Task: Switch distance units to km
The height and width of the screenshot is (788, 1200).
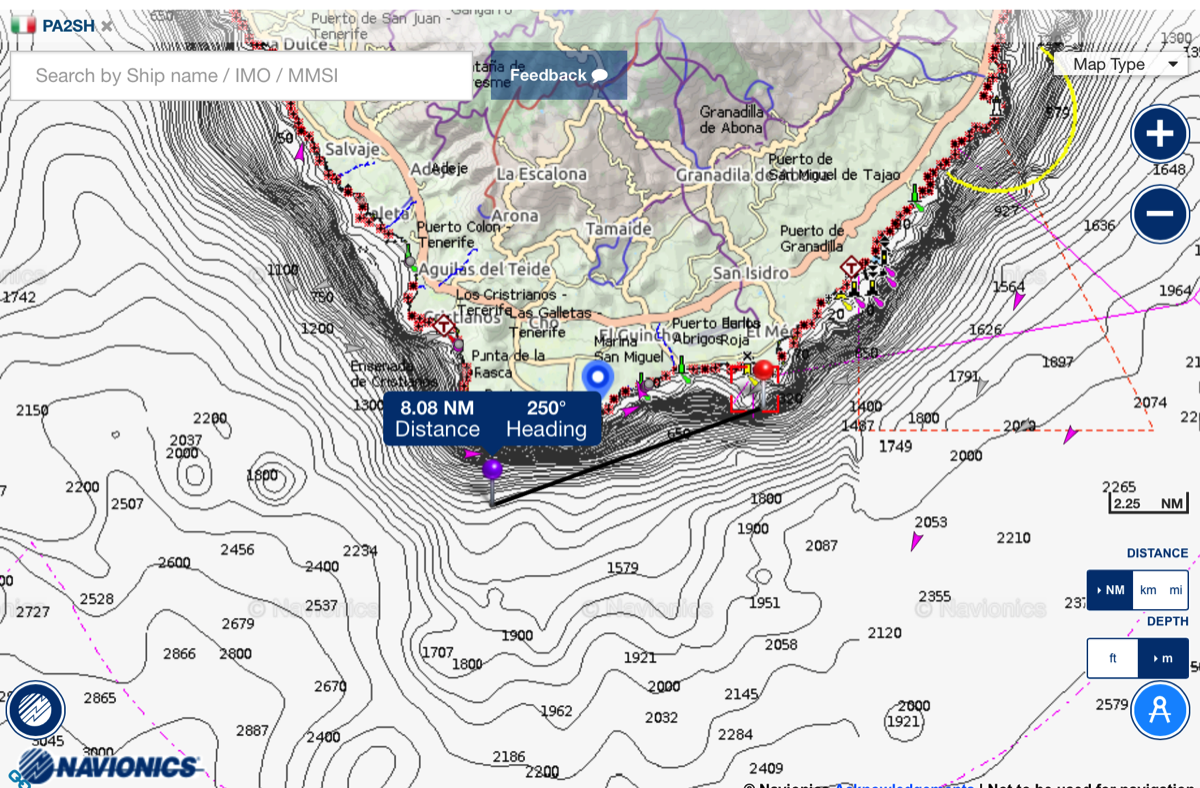Action: click(1148, 590)
